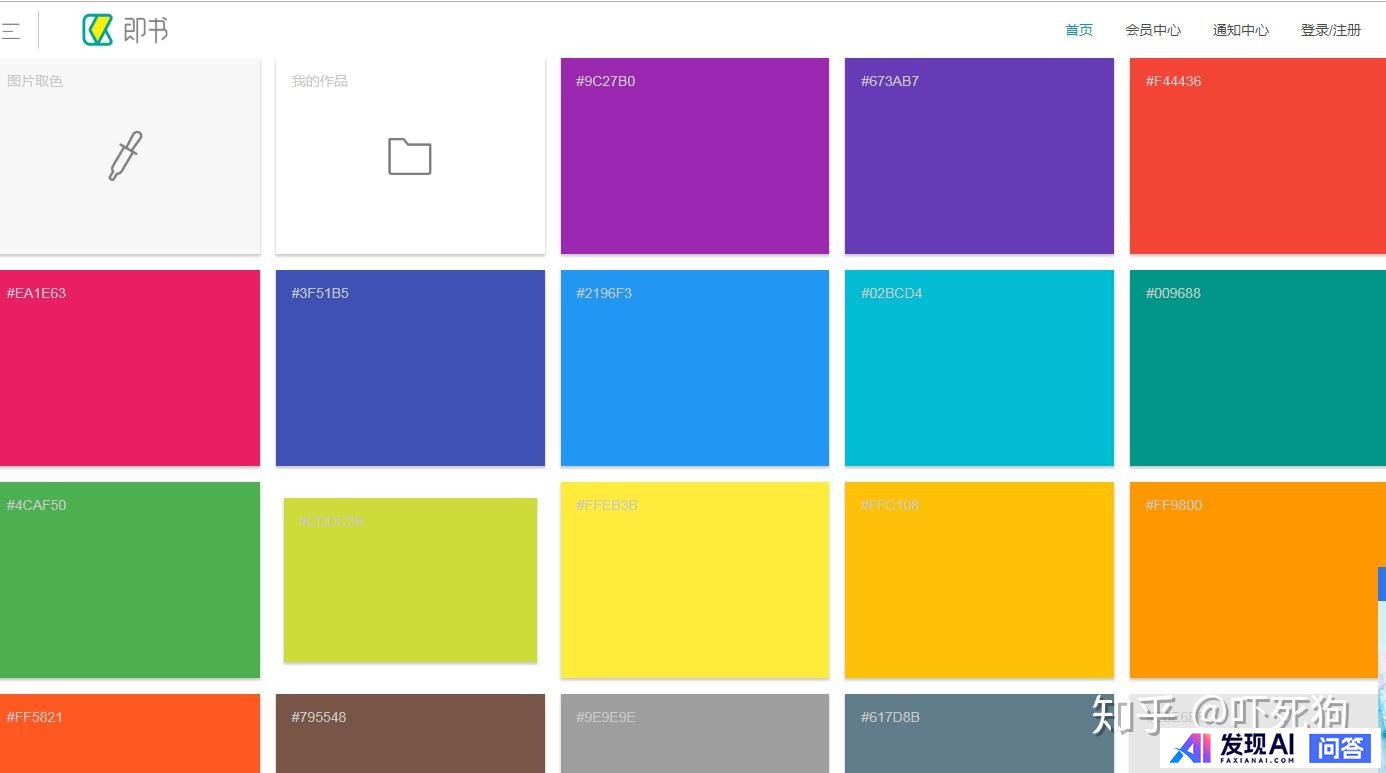
Task: Pick the teal #009688 swatch
Action: (1257, 368)
